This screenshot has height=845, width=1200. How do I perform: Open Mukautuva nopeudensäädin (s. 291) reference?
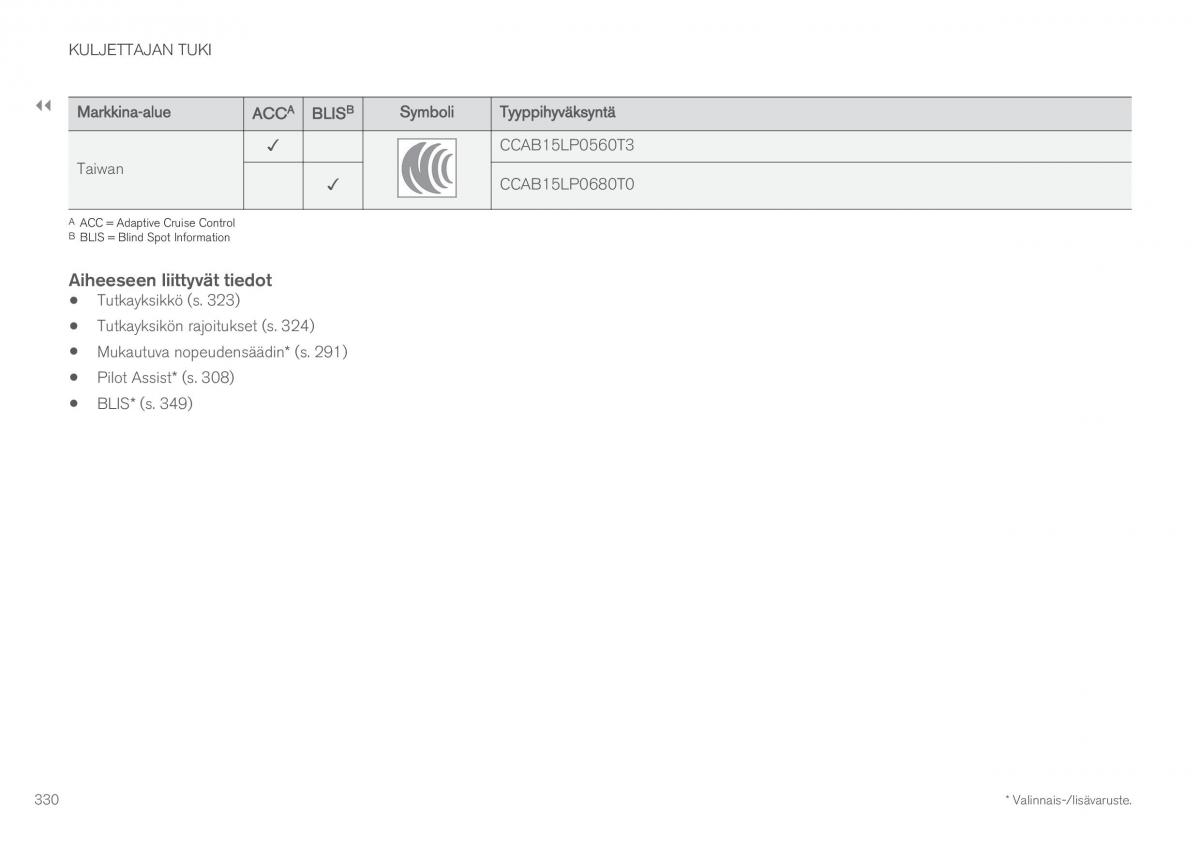(x=222, y=351)
